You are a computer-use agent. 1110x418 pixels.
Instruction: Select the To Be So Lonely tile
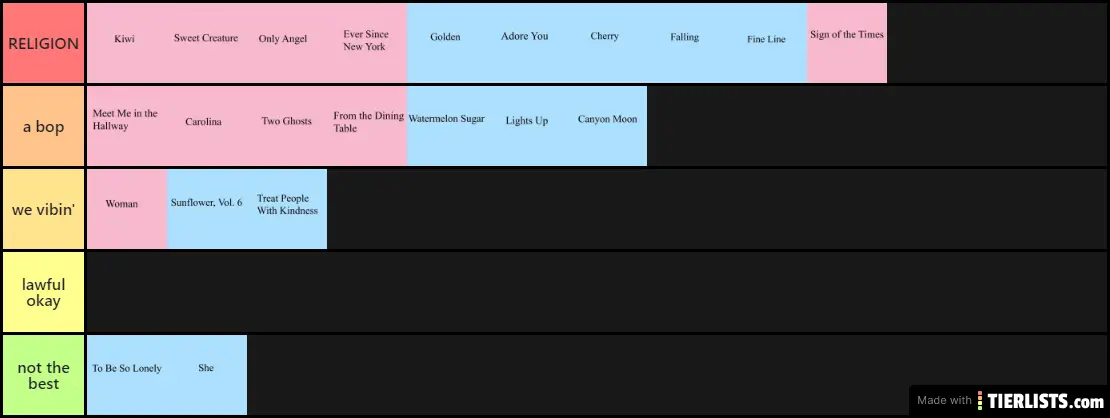[127, 374]
